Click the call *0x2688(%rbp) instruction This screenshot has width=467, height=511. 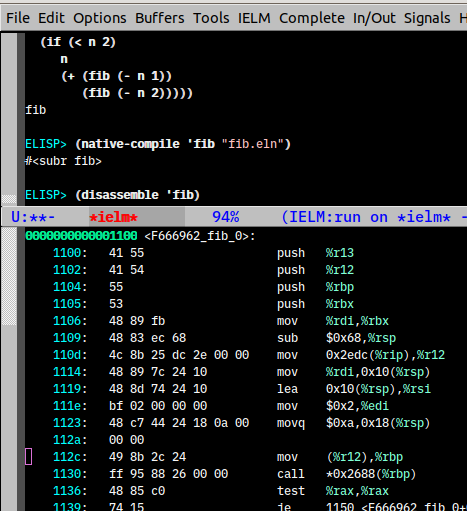346,474
